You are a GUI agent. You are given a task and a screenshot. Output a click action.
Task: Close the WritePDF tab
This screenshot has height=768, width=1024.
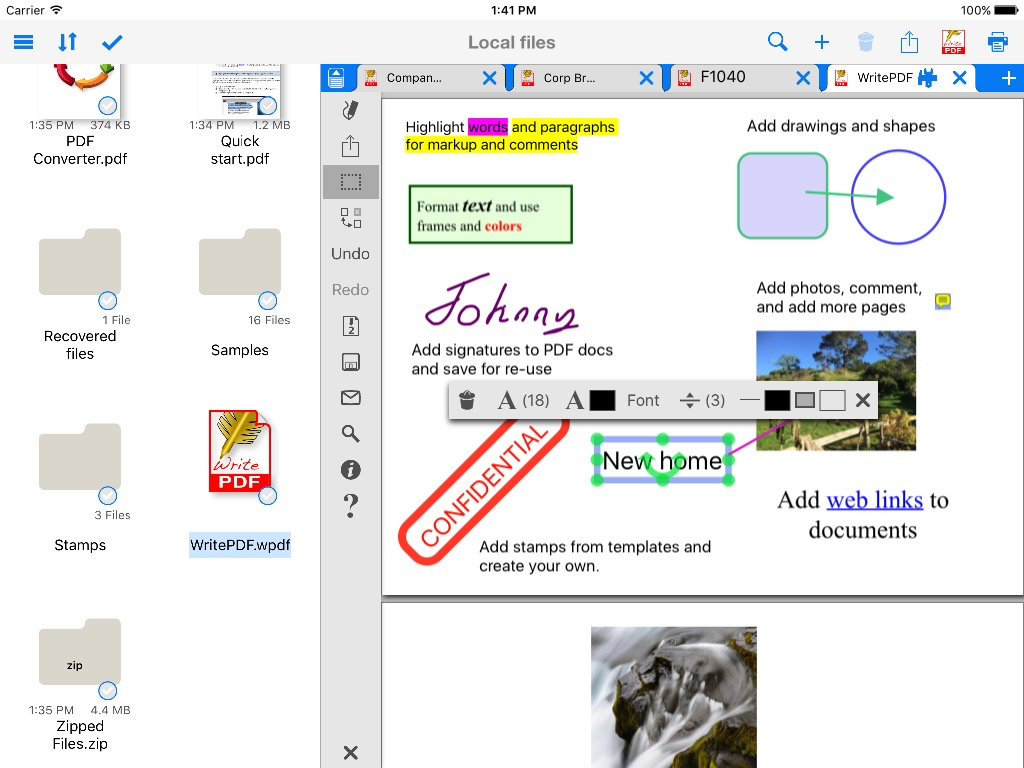959,78
